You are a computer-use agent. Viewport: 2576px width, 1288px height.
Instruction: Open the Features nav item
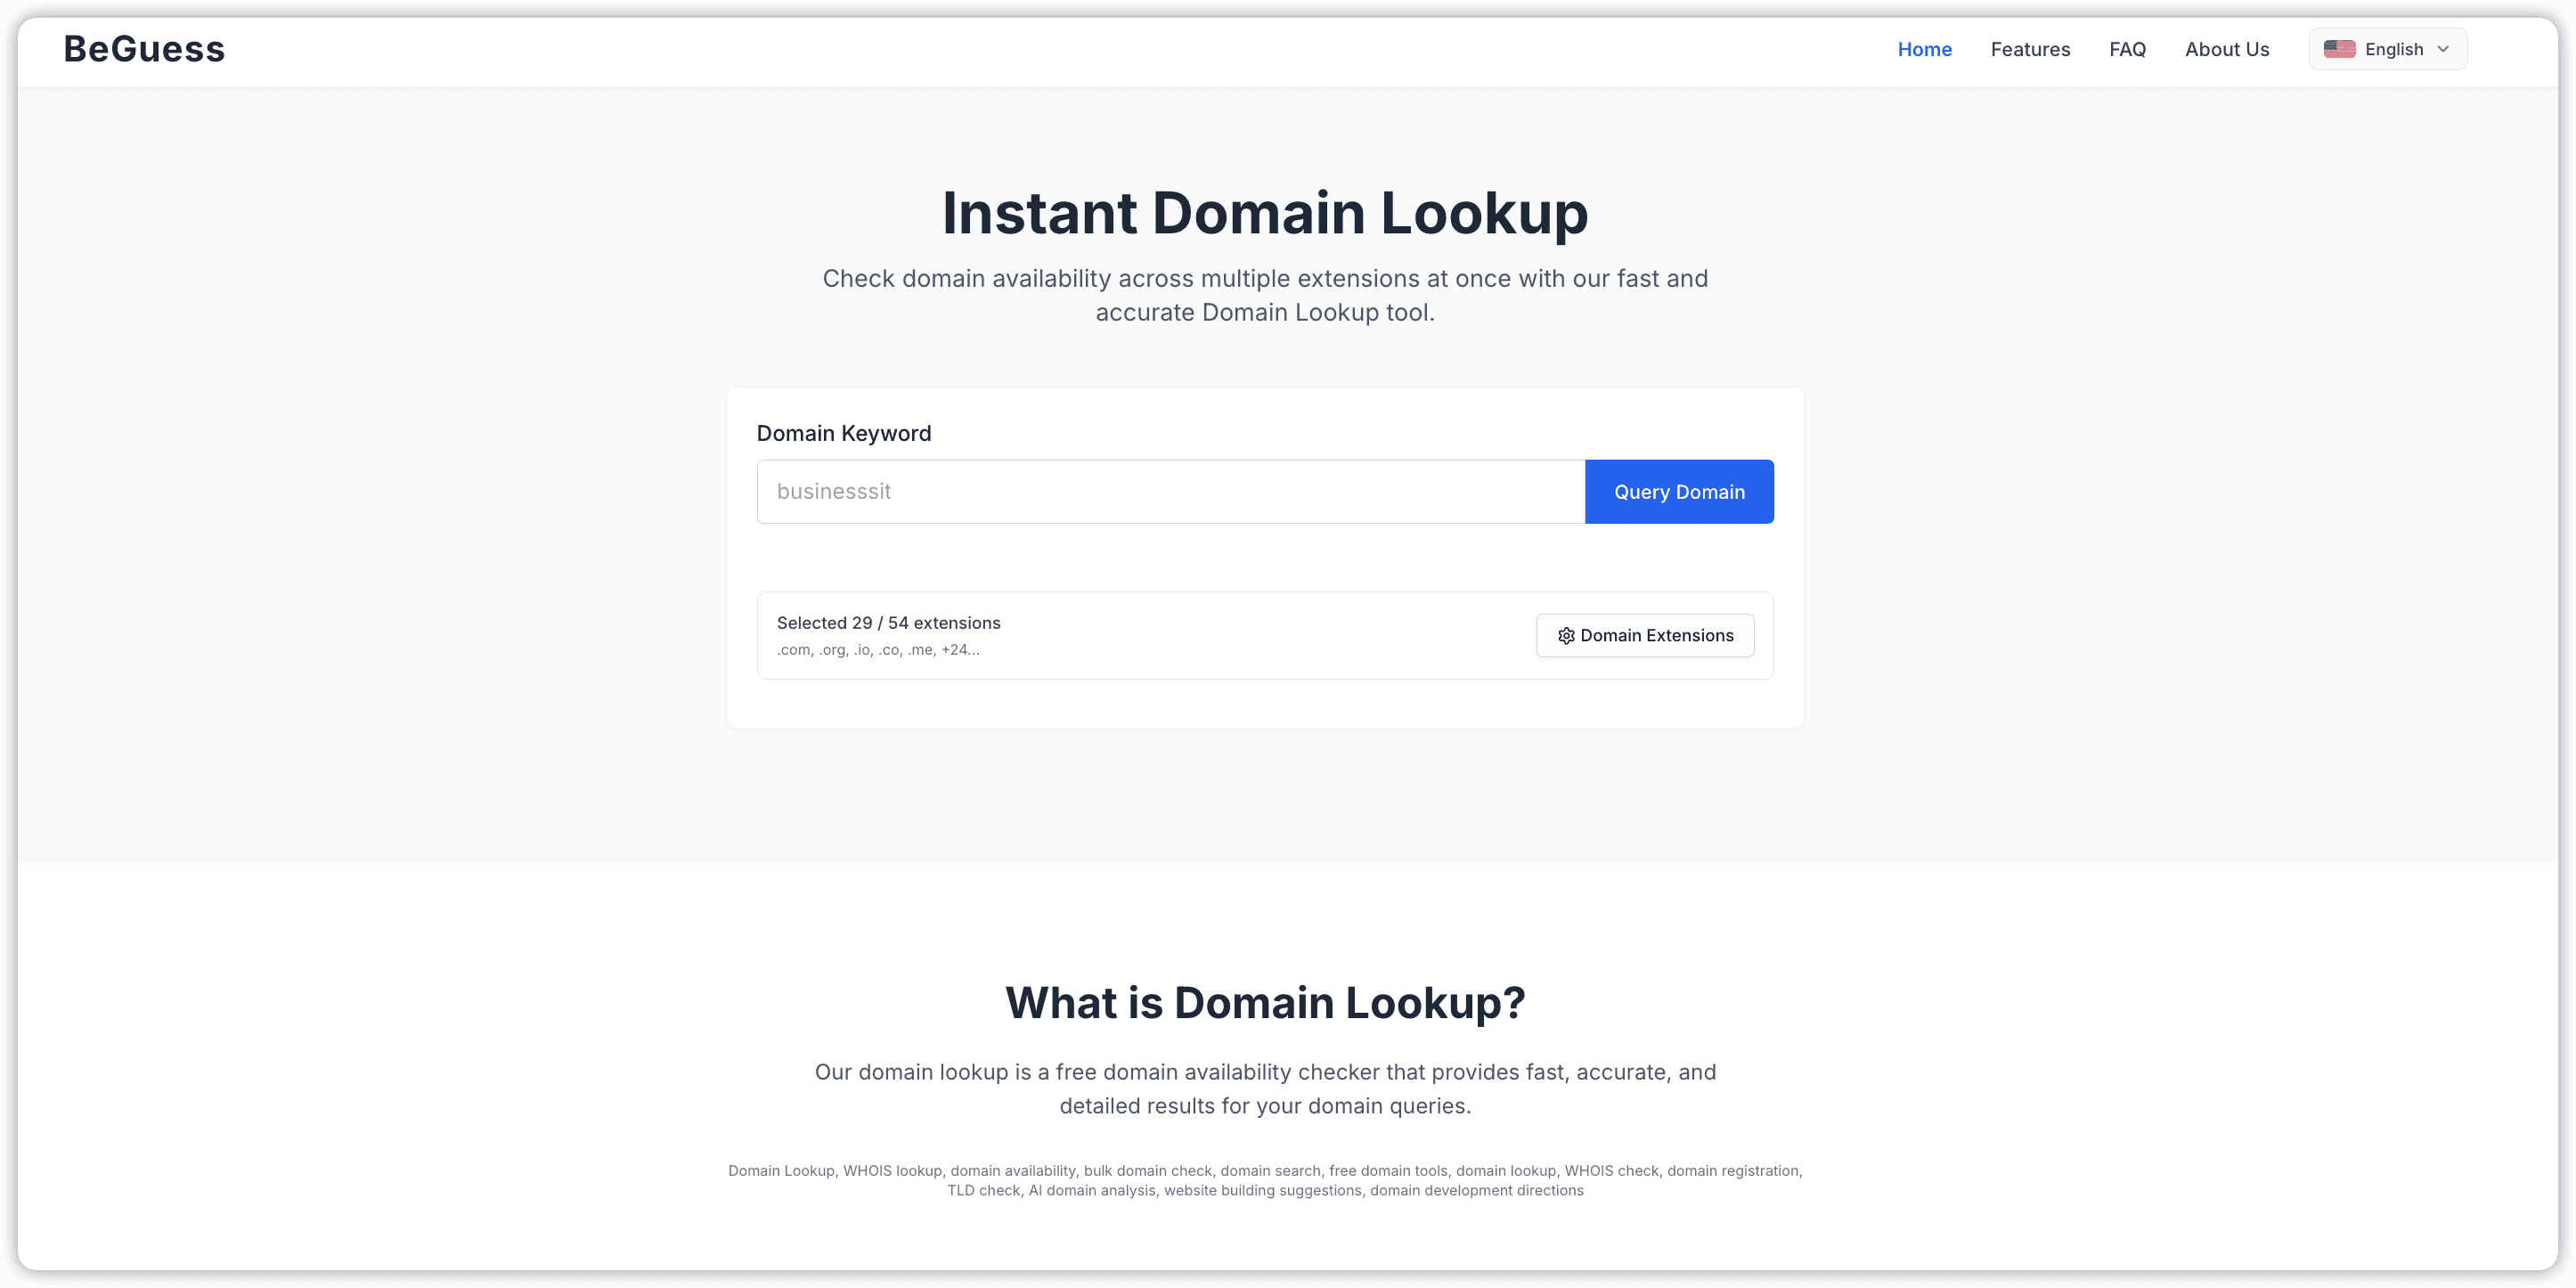(2030, 49)
